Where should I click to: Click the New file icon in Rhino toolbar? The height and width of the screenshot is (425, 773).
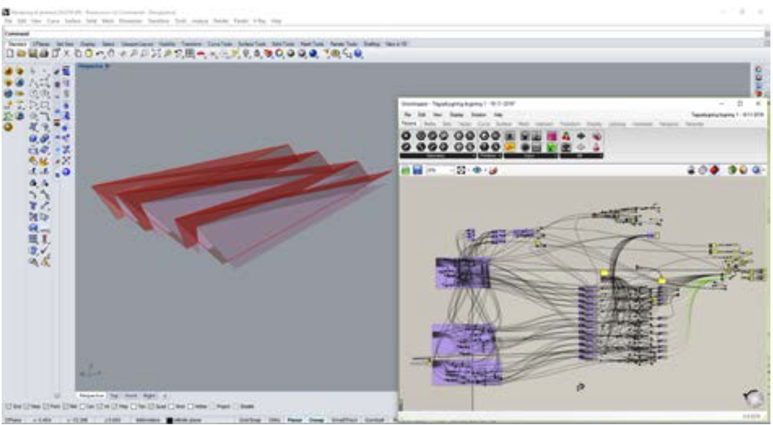point(10,53)
